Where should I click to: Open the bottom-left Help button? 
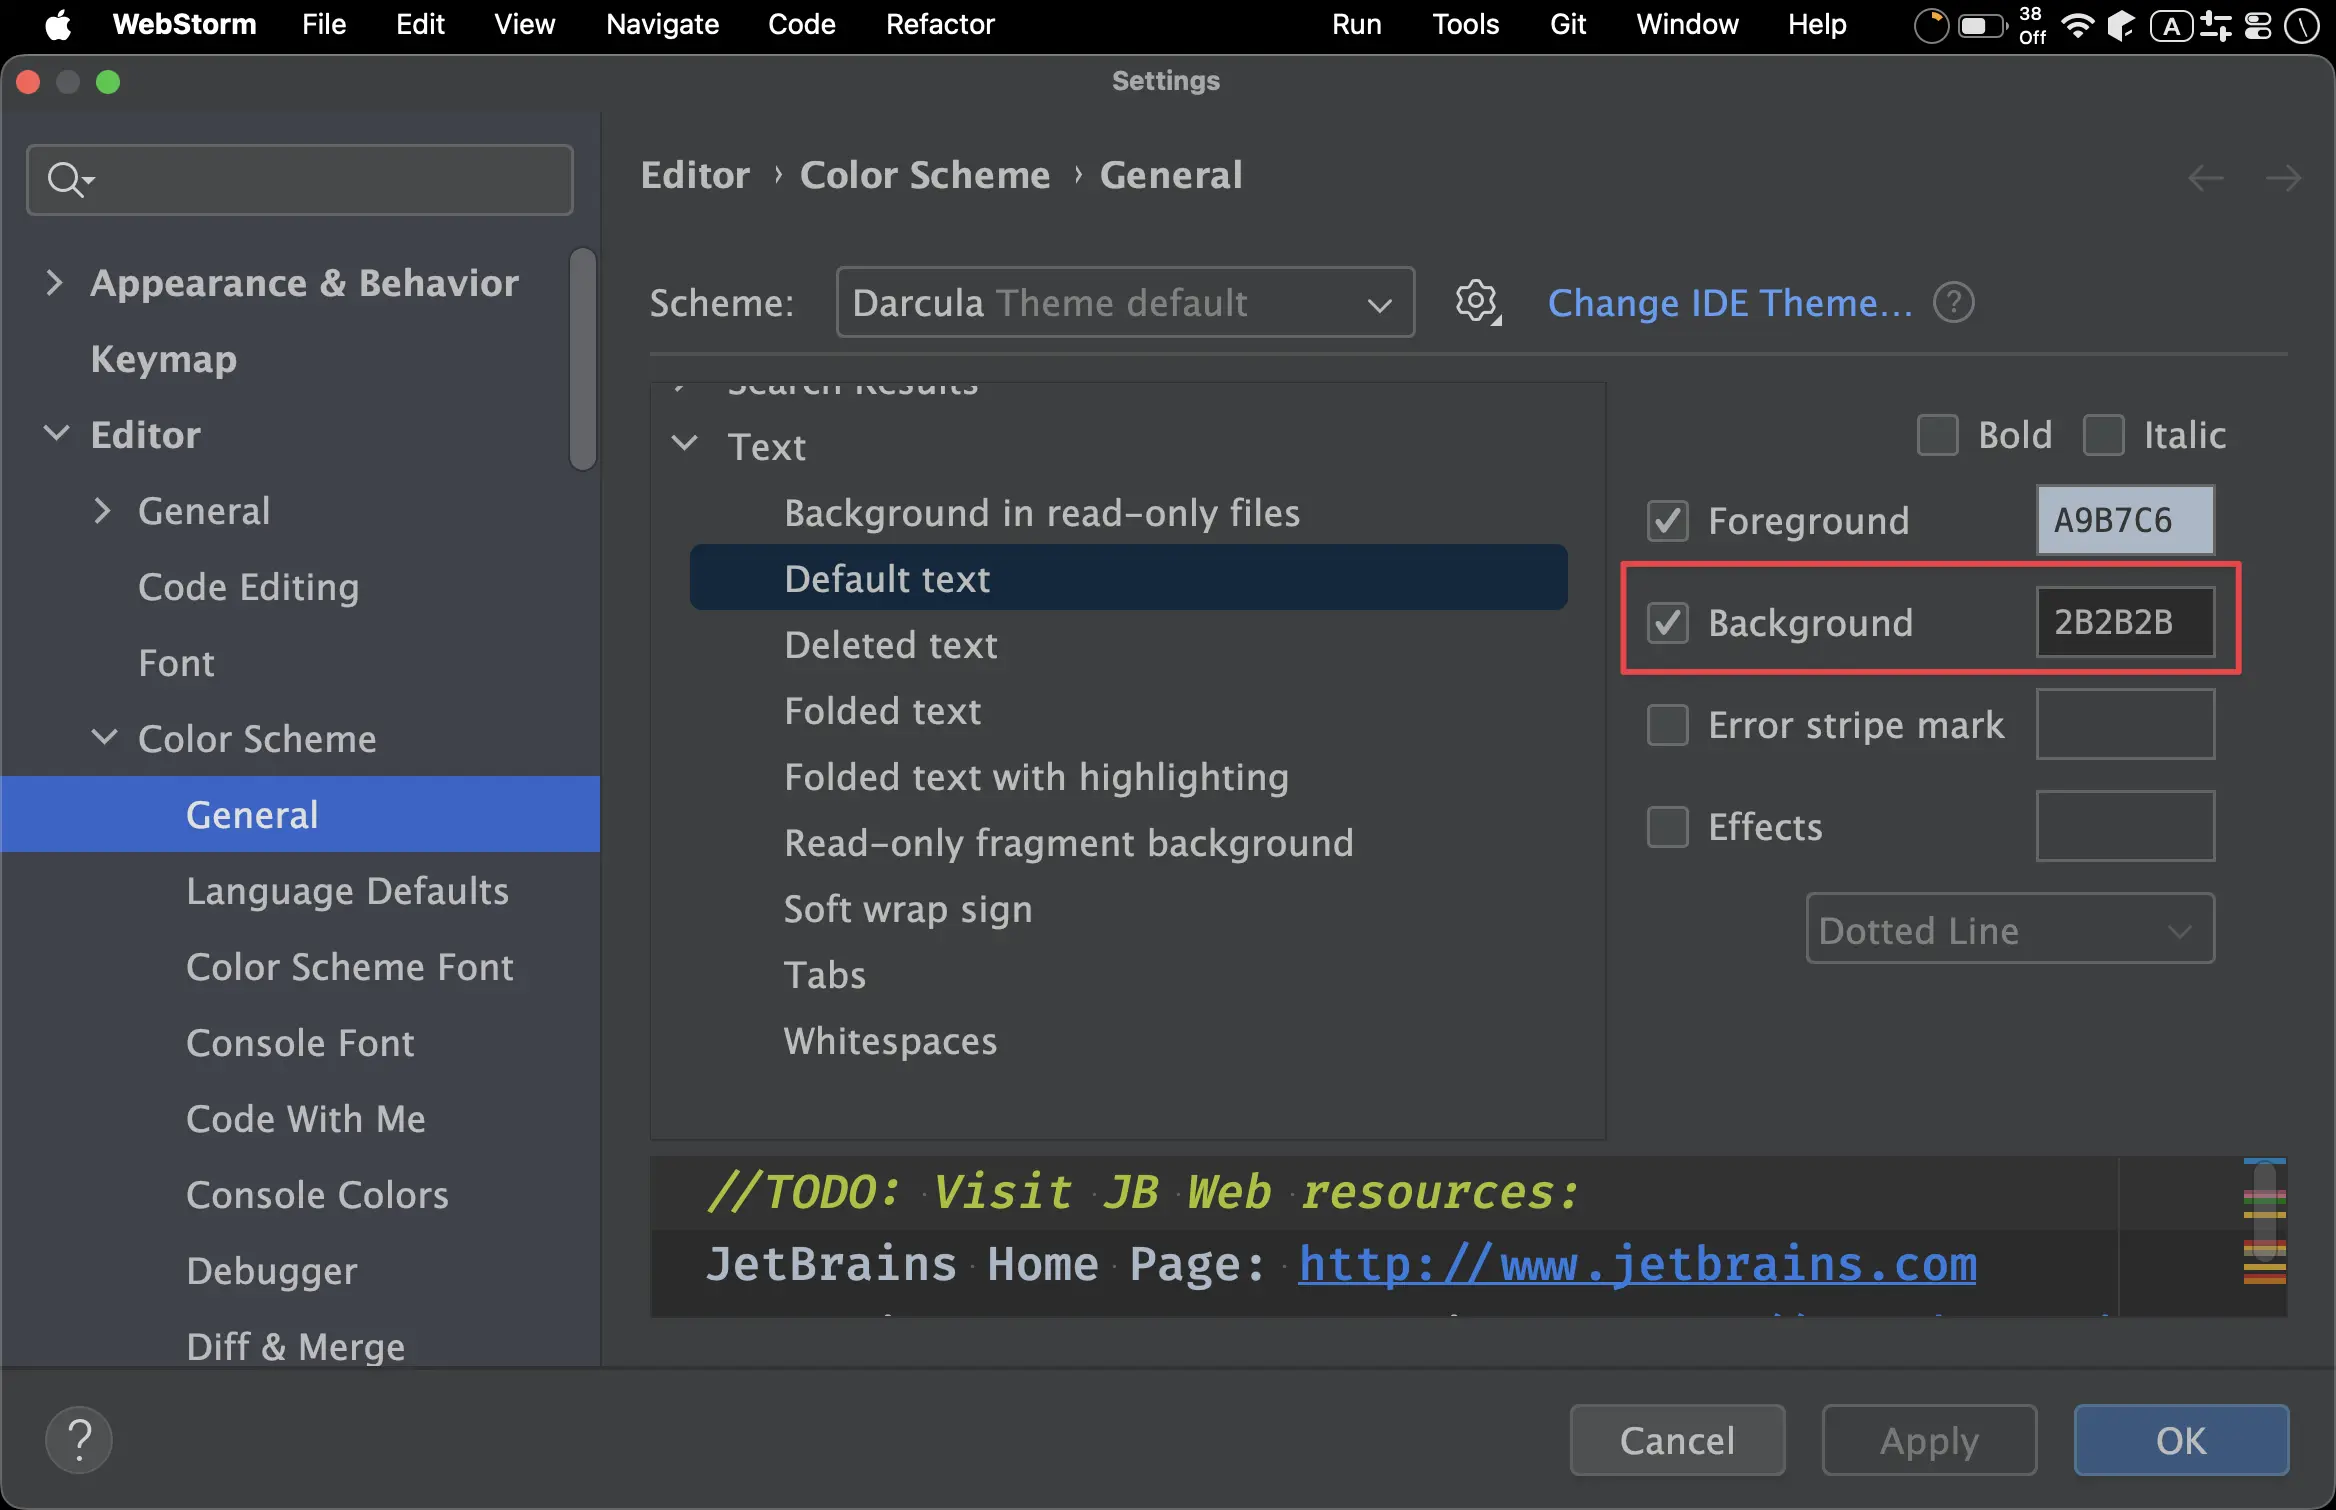pos(79,1440)
